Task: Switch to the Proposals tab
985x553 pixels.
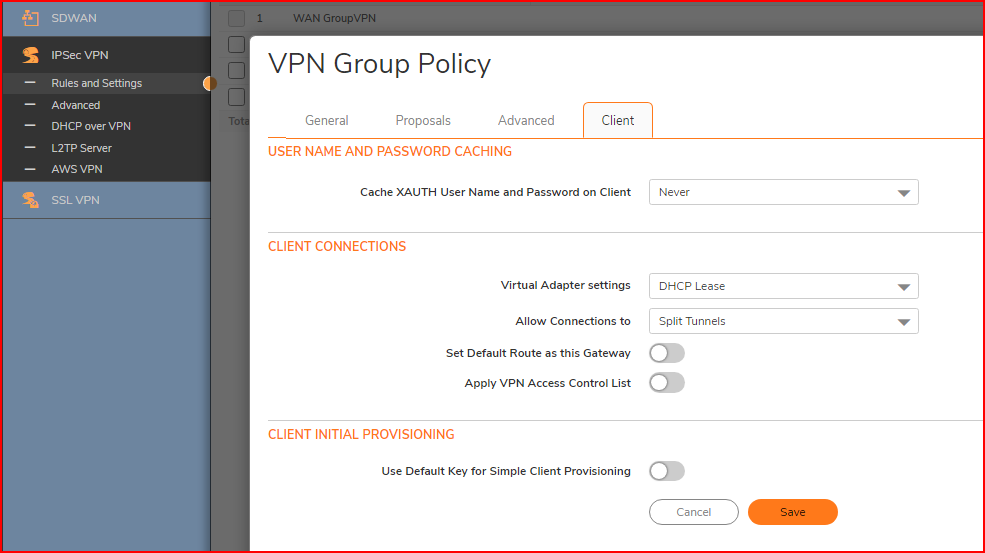Action: click(423, 121)
